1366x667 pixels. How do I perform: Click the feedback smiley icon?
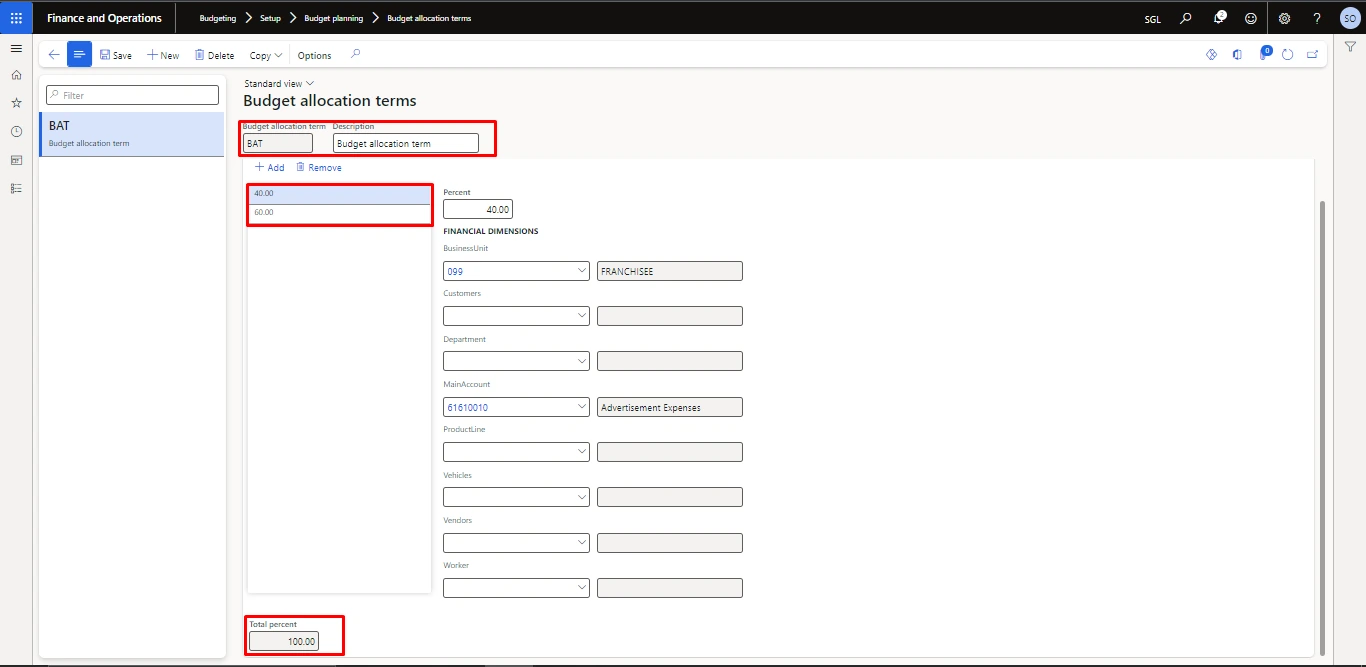pos(1251,18)
